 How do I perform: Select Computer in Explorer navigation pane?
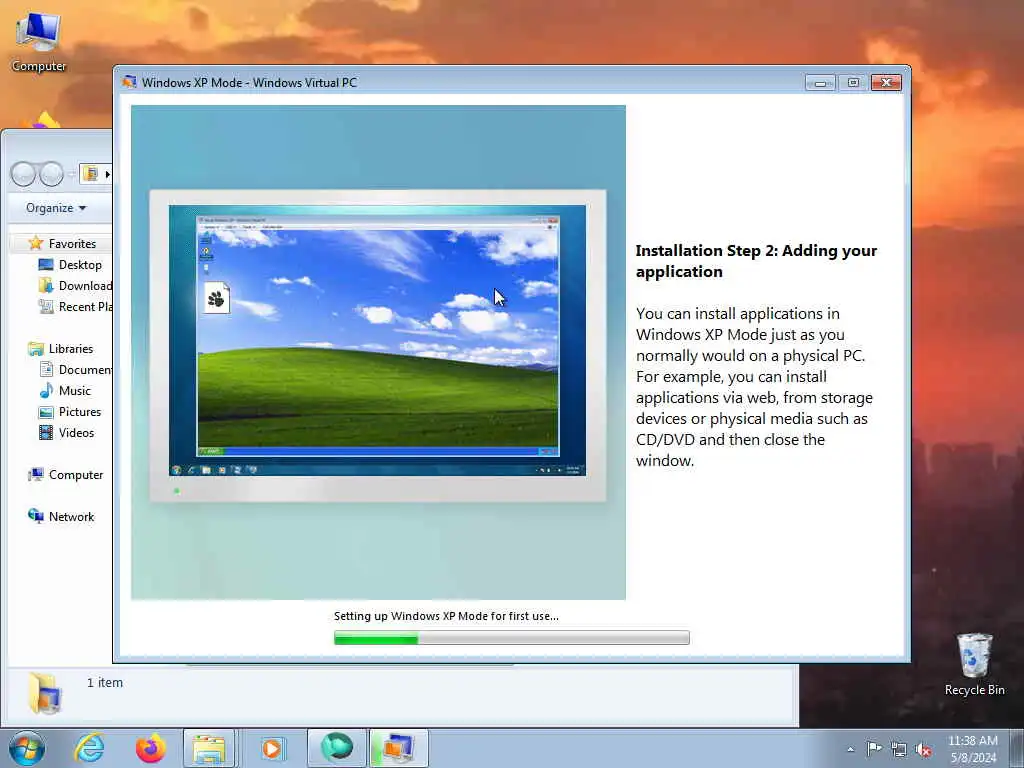coord(65,475)
